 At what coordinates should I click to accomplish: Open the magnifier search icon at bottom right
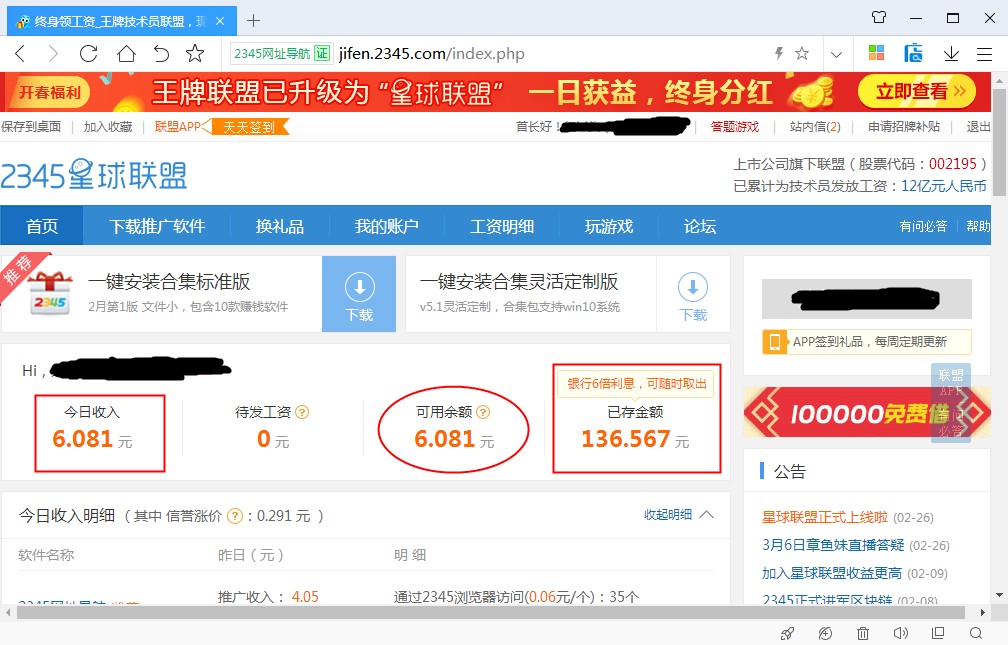pos(975,633)
